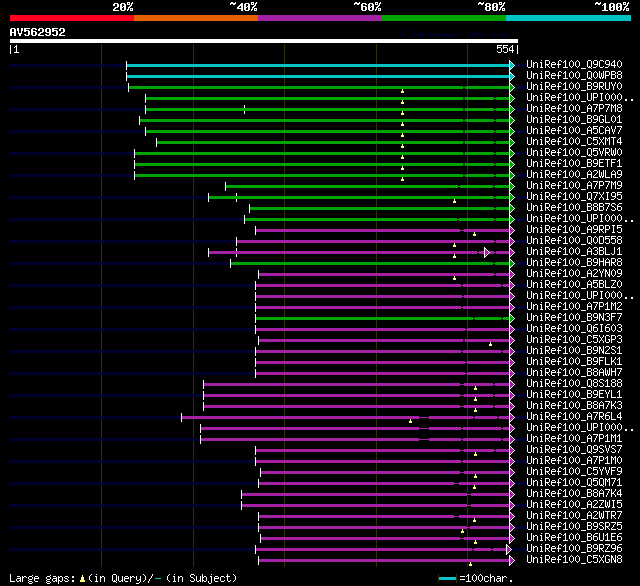Viewport: 640px width, 586px height.
Task: Click the white query sequence bar
Action: [x=264, y=41]
